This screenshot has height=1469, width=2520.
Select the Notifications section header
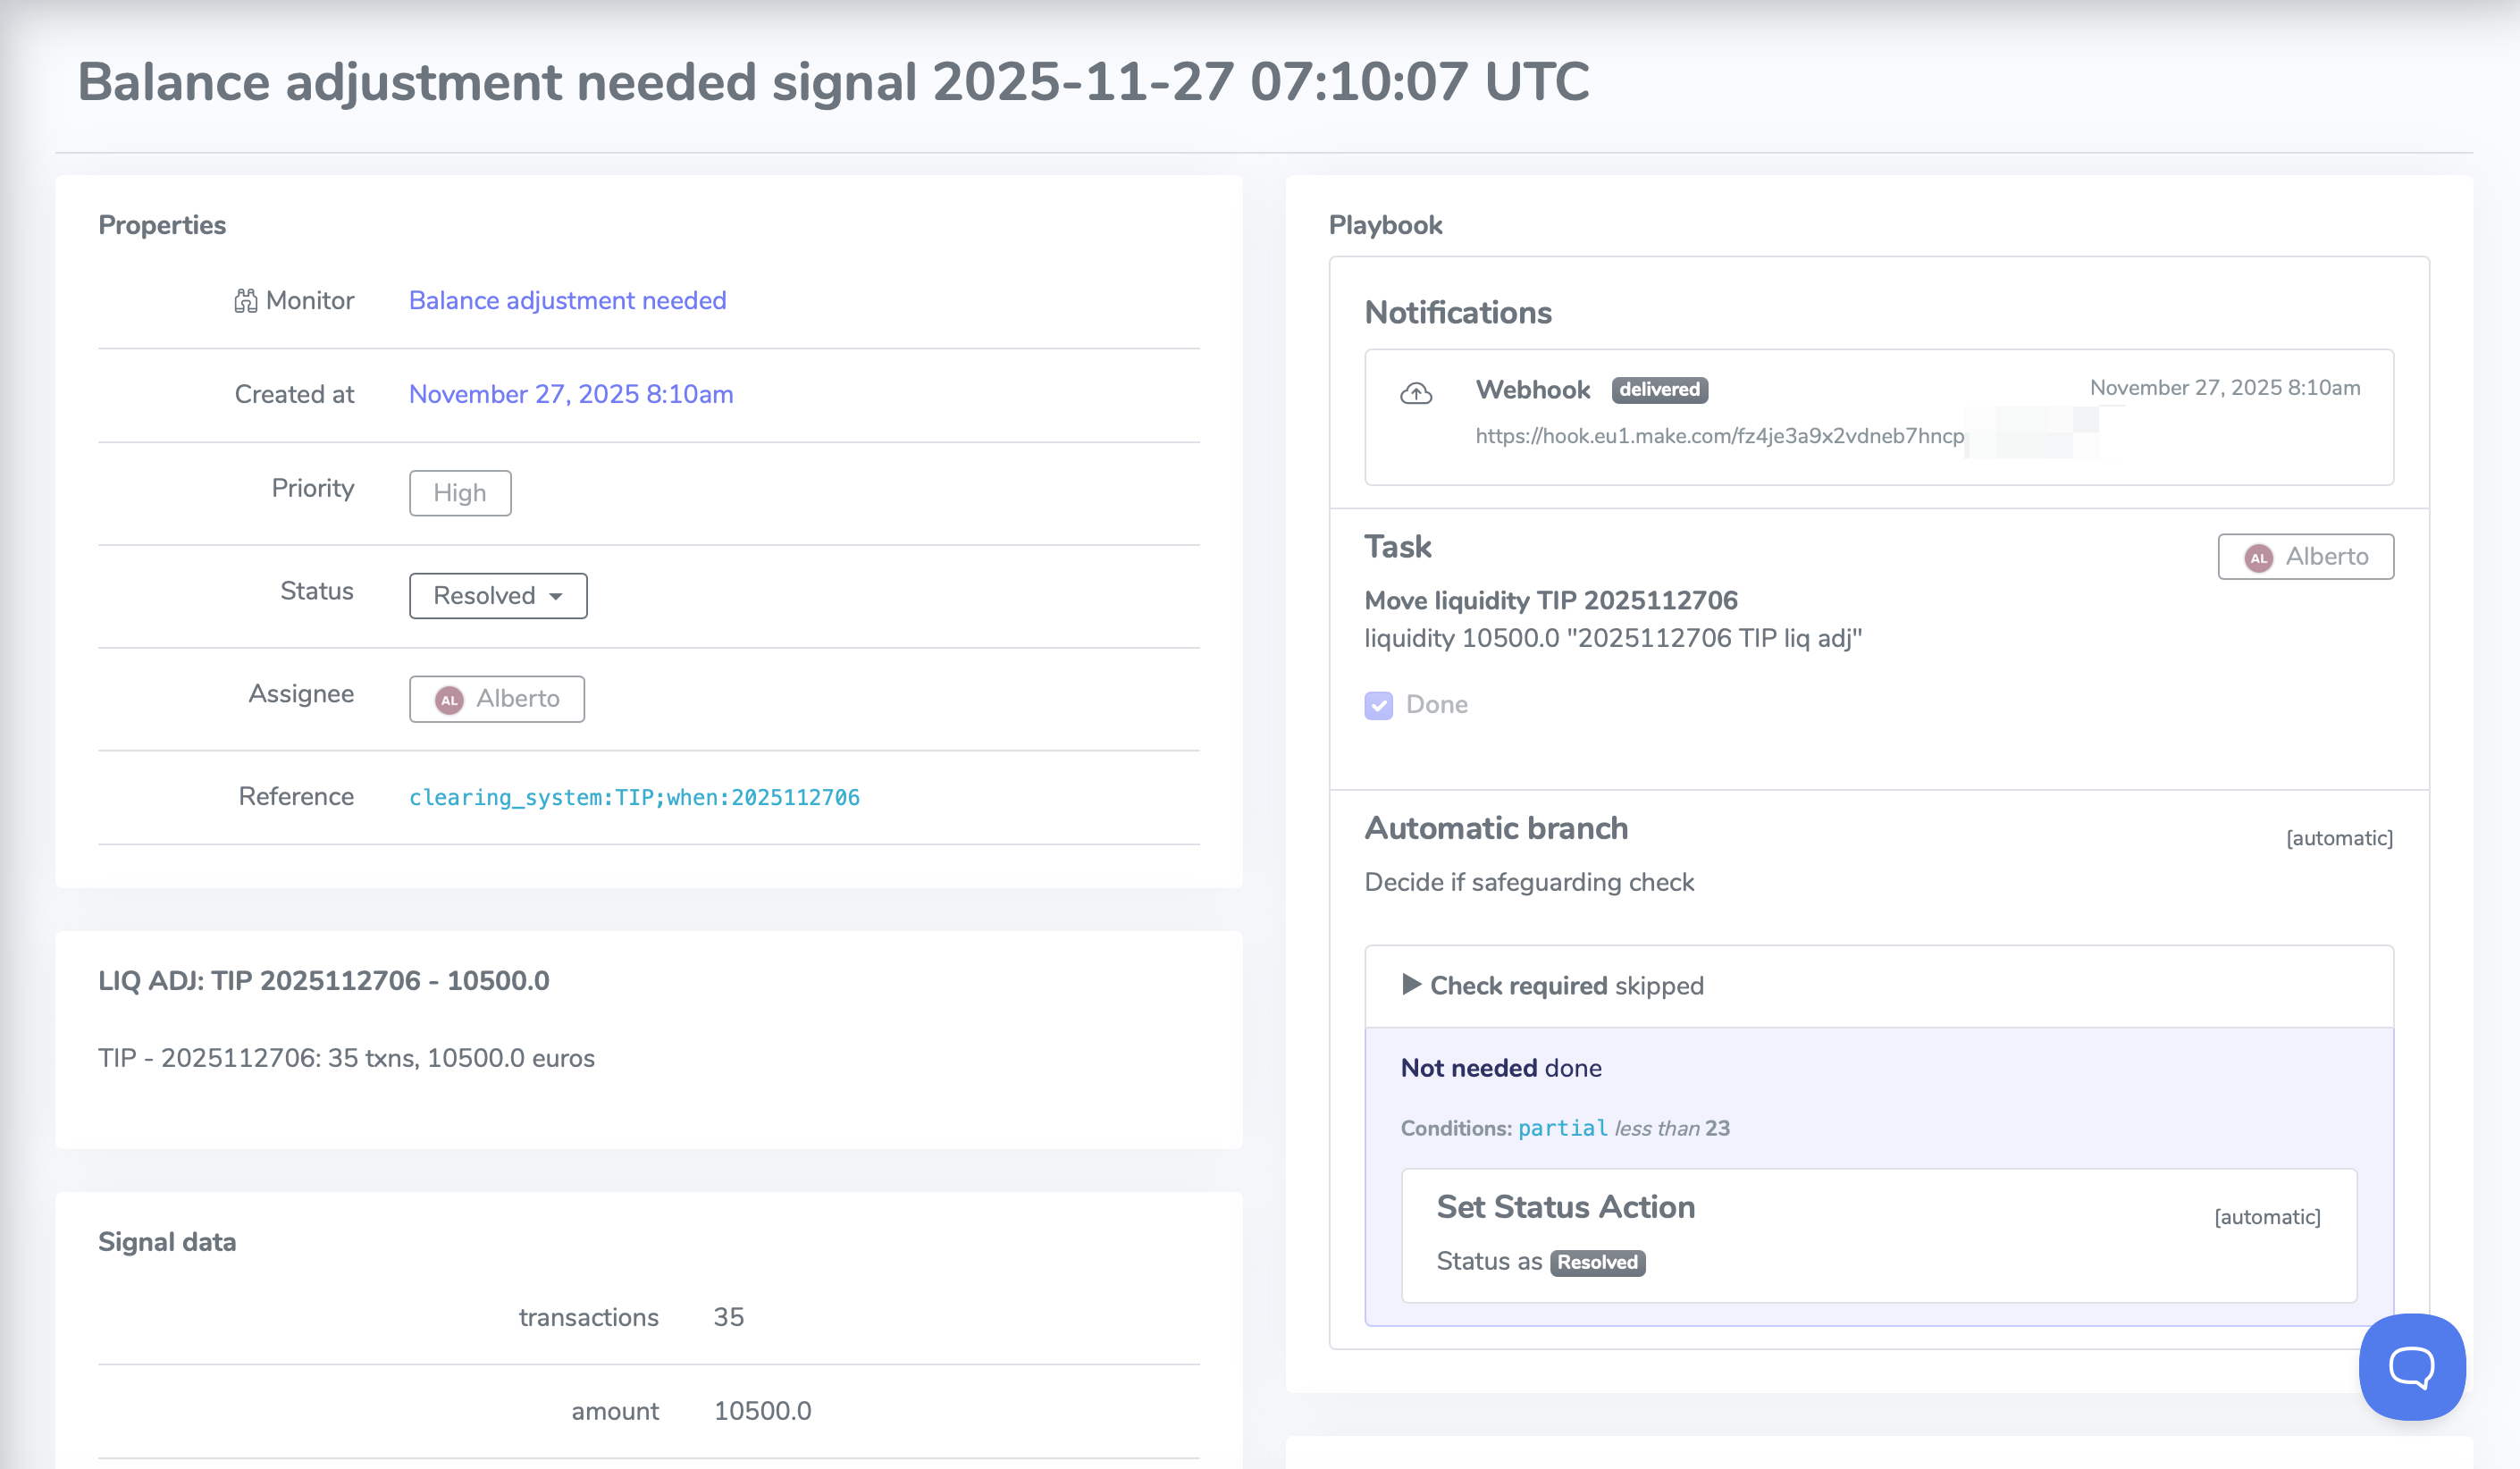click(1457, 312)
